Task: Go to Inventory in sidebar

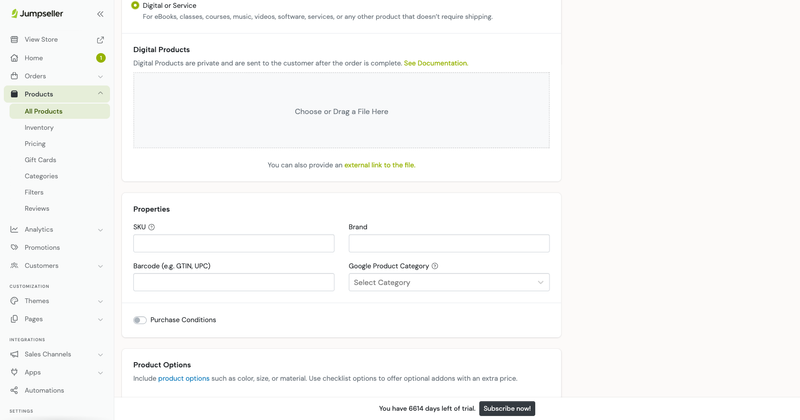Action: point(39,128)
